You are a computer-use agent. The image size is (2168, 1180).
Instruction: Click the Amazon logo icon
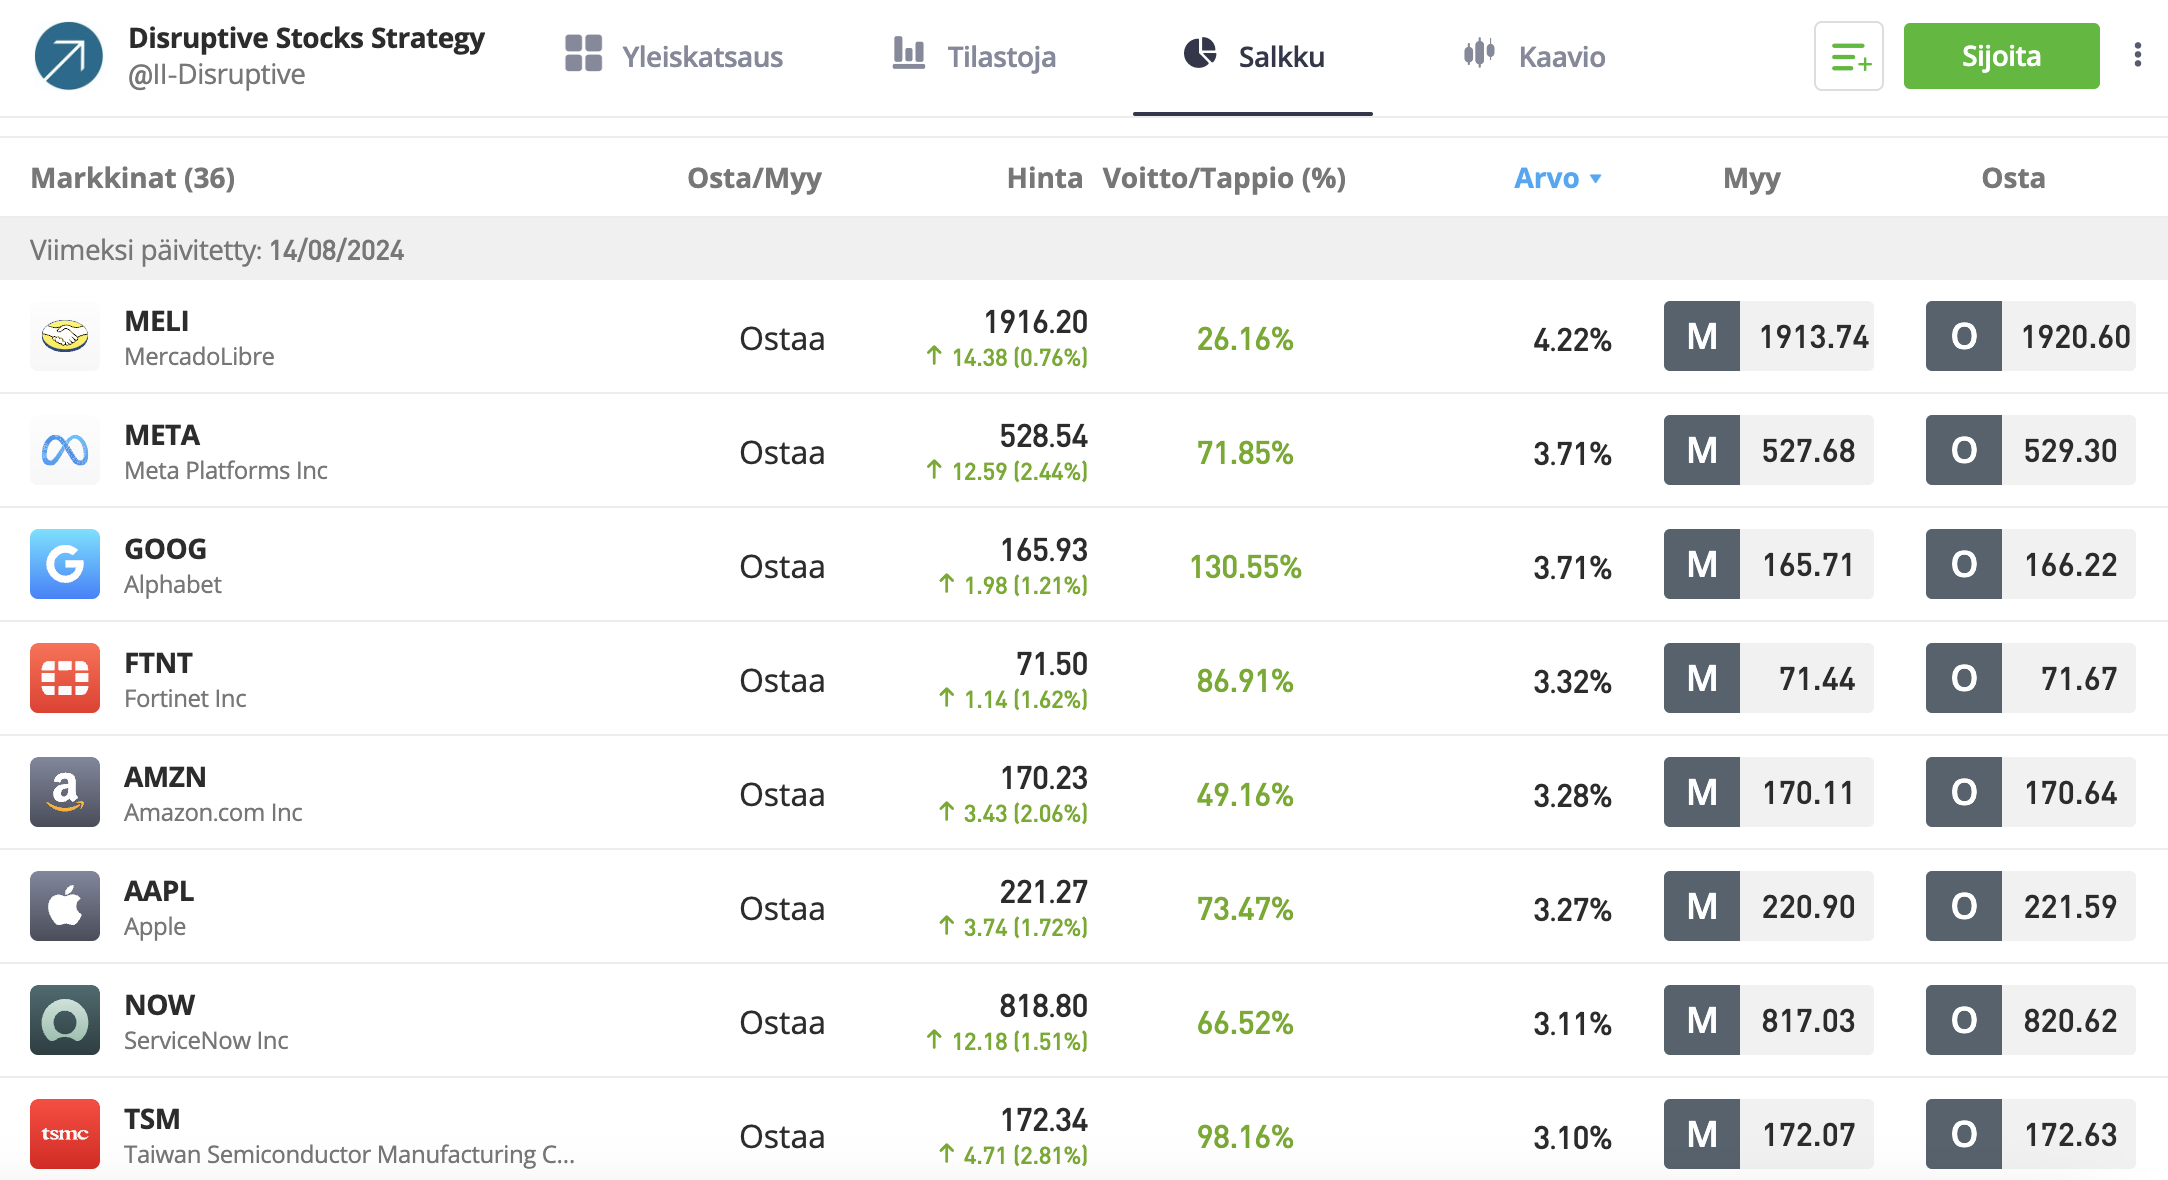[65, 792]
